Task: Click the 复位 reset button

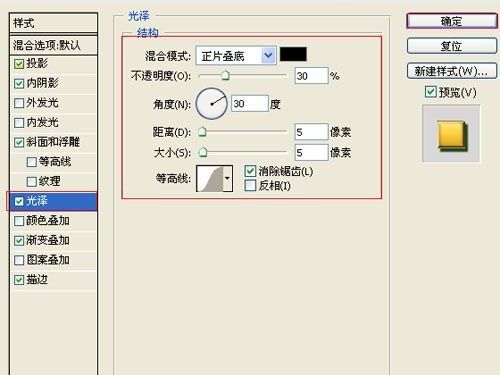Action: pos(452,46)
